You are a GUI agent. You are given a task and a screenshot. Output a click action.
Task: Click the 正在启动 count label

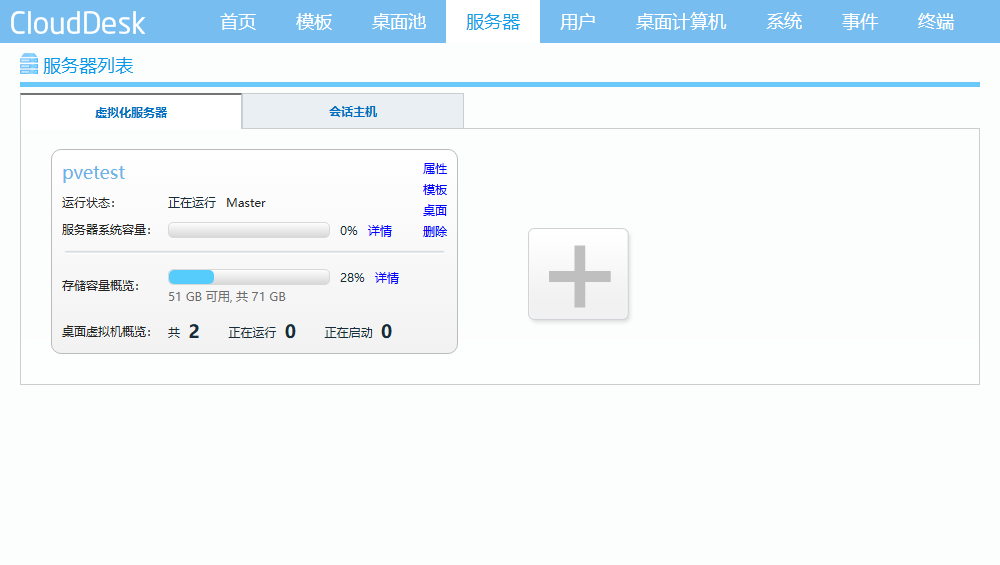(x=348, y=332)
